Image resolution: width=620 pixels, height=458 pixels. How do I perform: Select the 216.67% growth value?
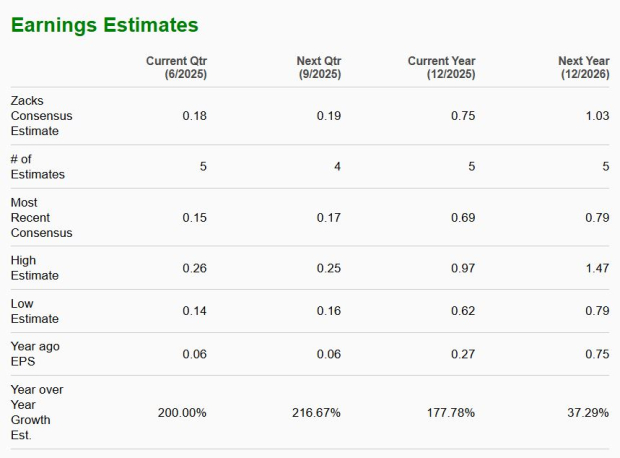point(316,413)
